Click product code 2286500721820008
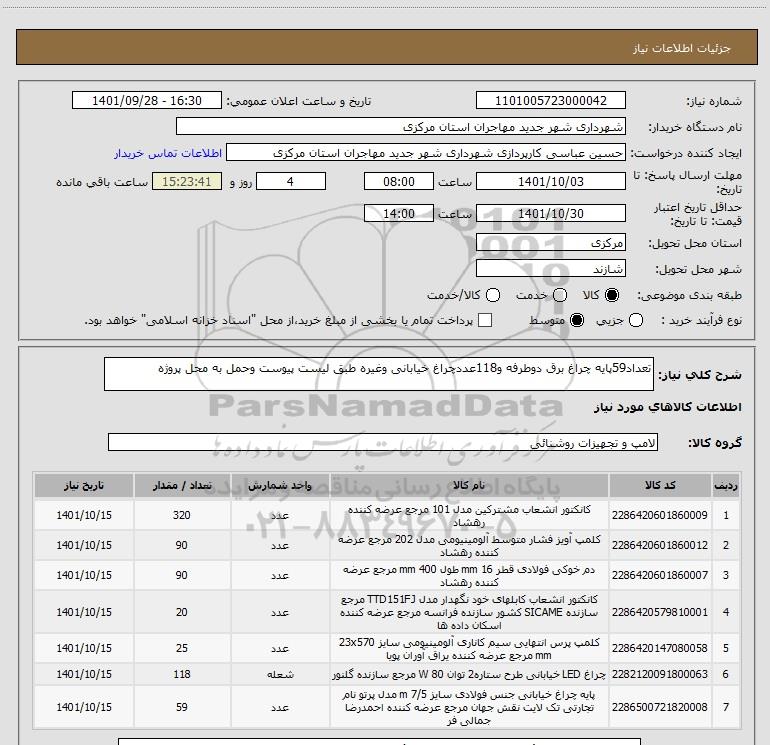 (660, 707)
